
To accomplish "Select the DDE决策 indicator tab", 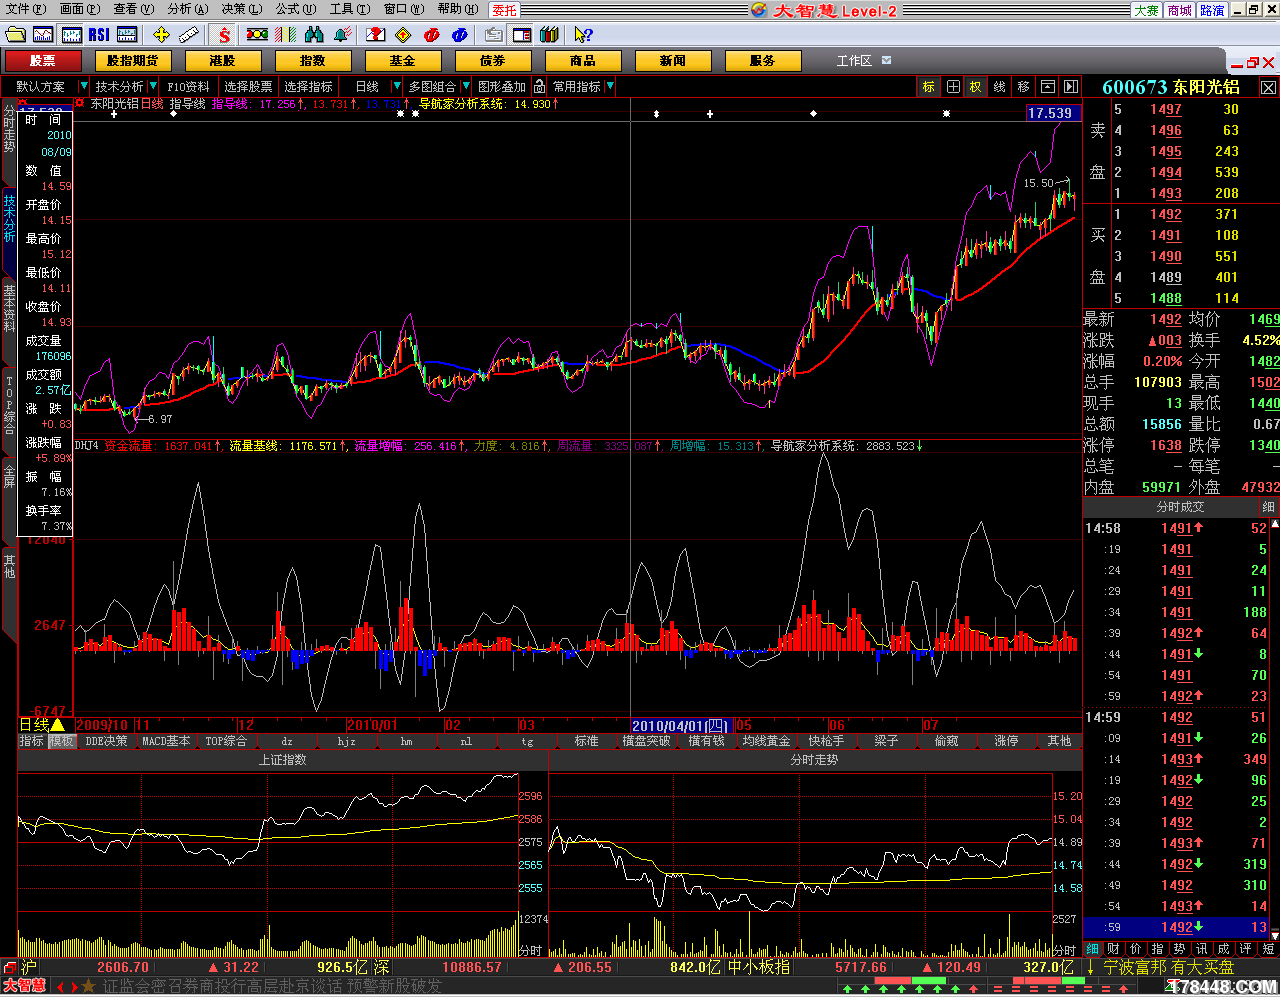I will 107,742.
